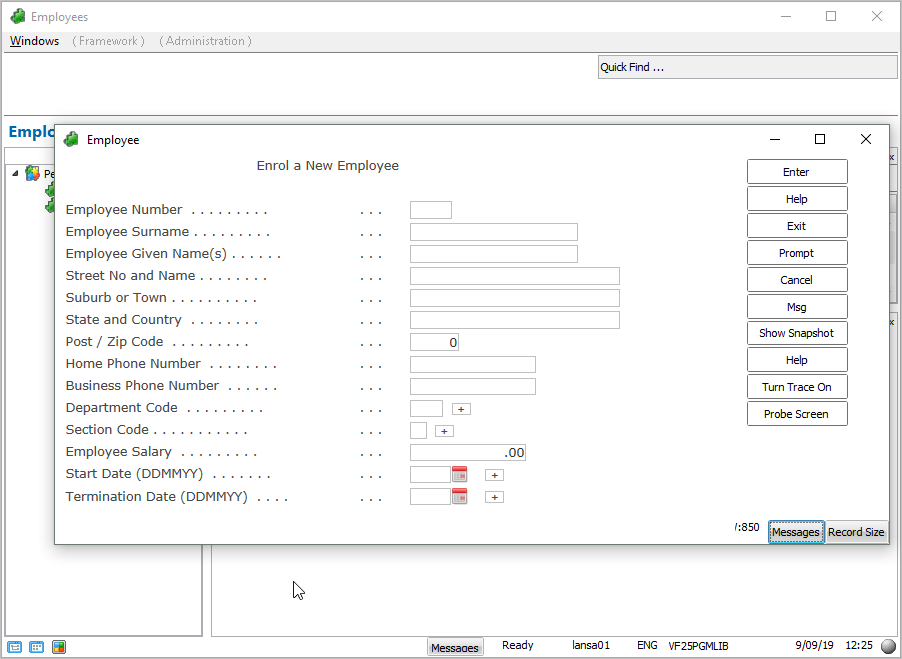Click the Msg button

(797, 307)
